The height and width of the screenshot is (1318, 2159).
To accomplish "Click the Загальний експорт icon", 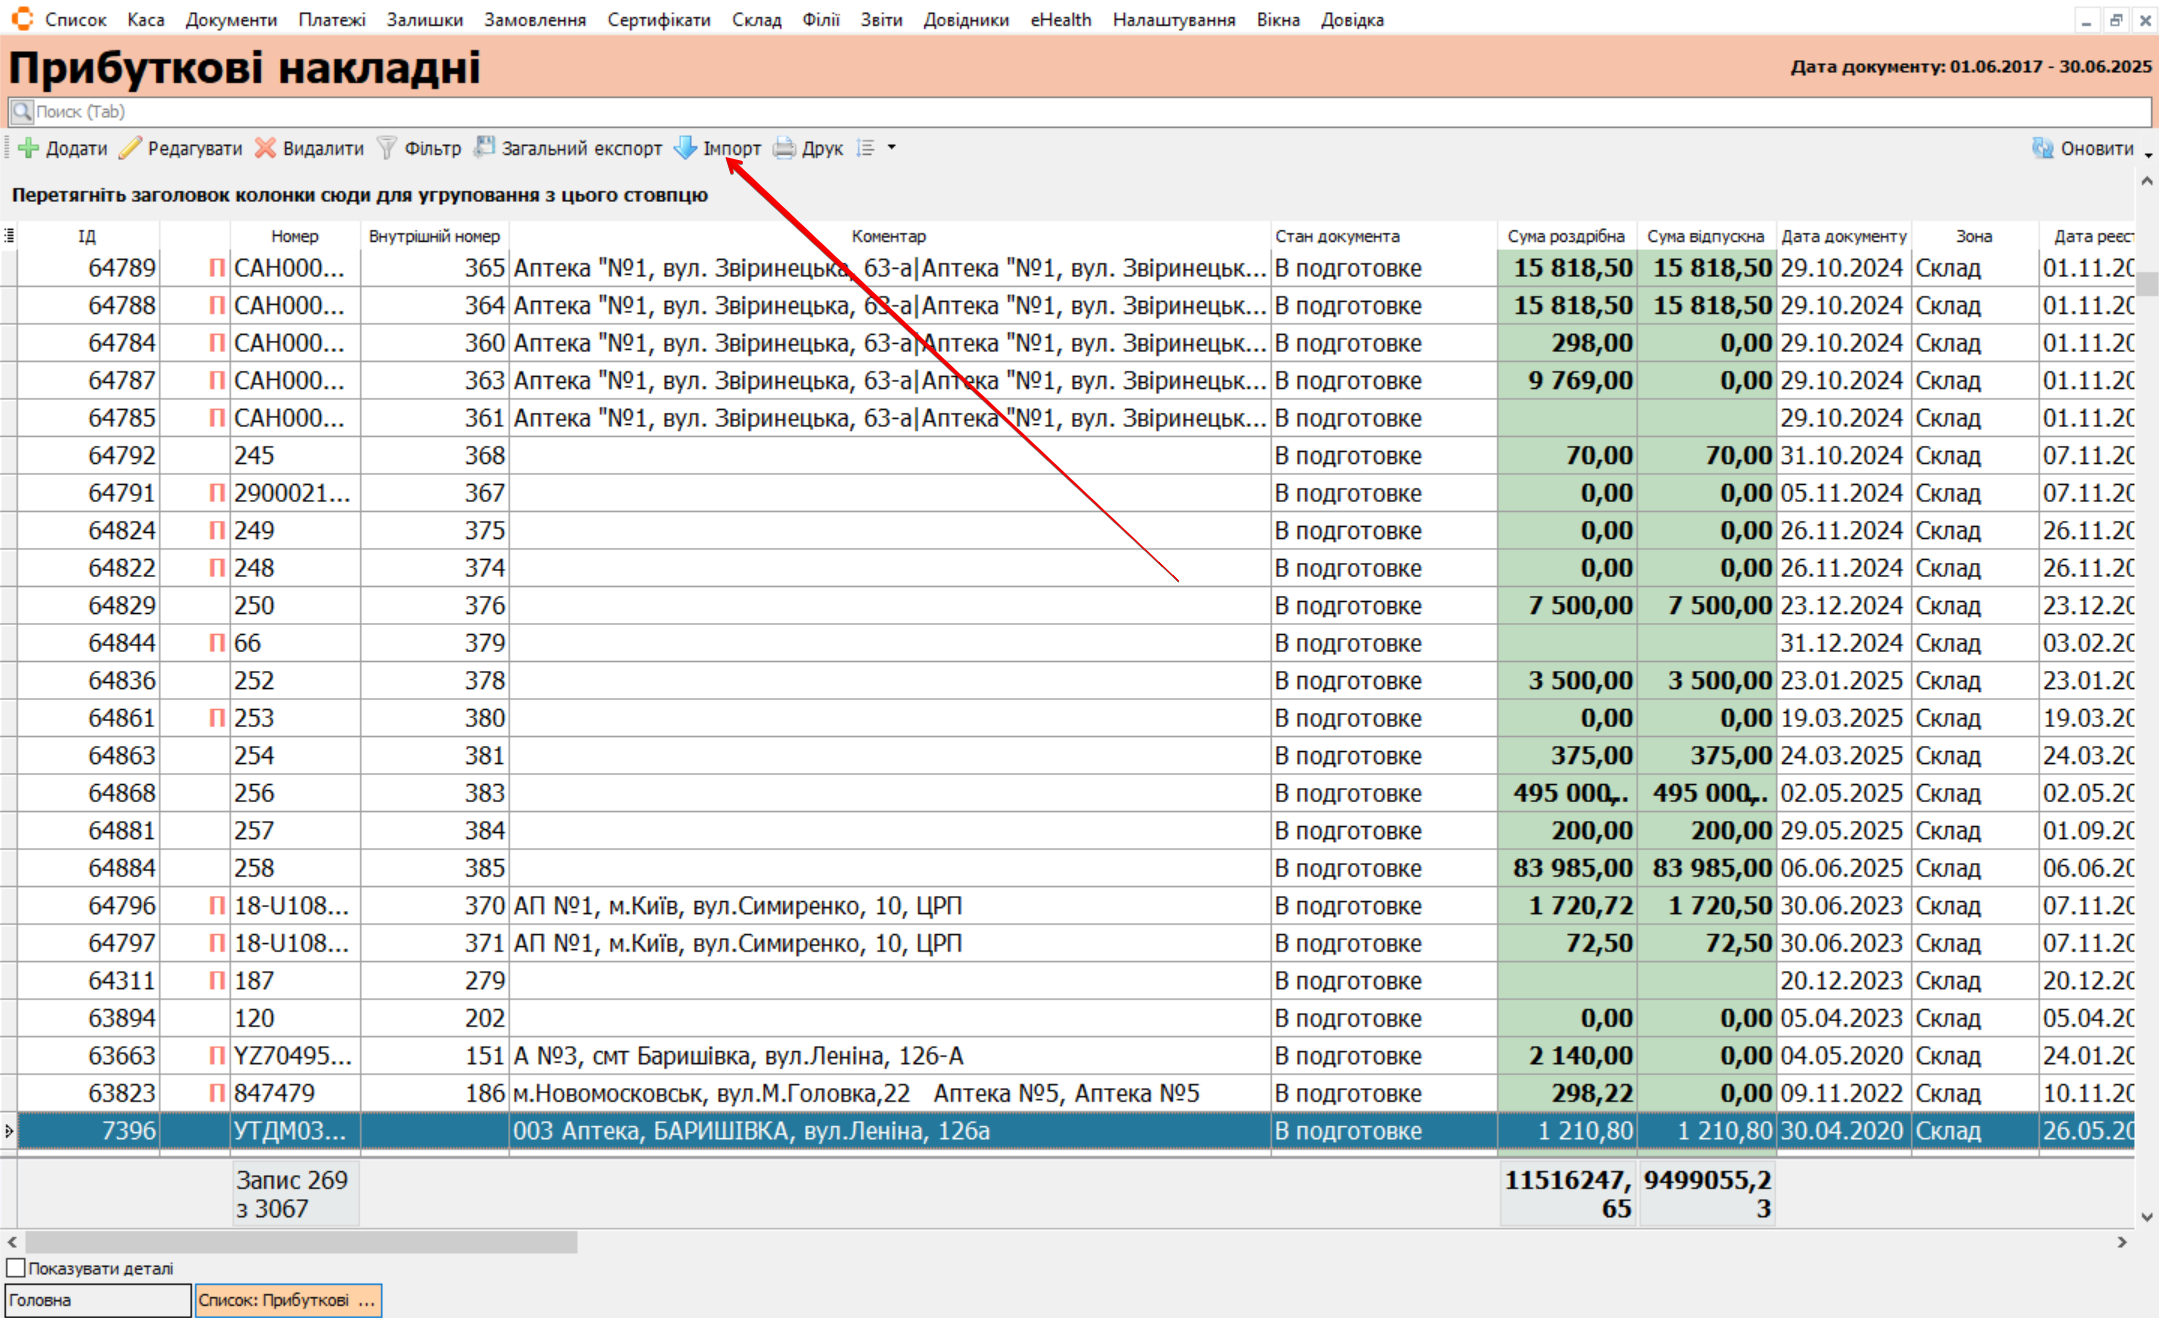I will [485, 148].
